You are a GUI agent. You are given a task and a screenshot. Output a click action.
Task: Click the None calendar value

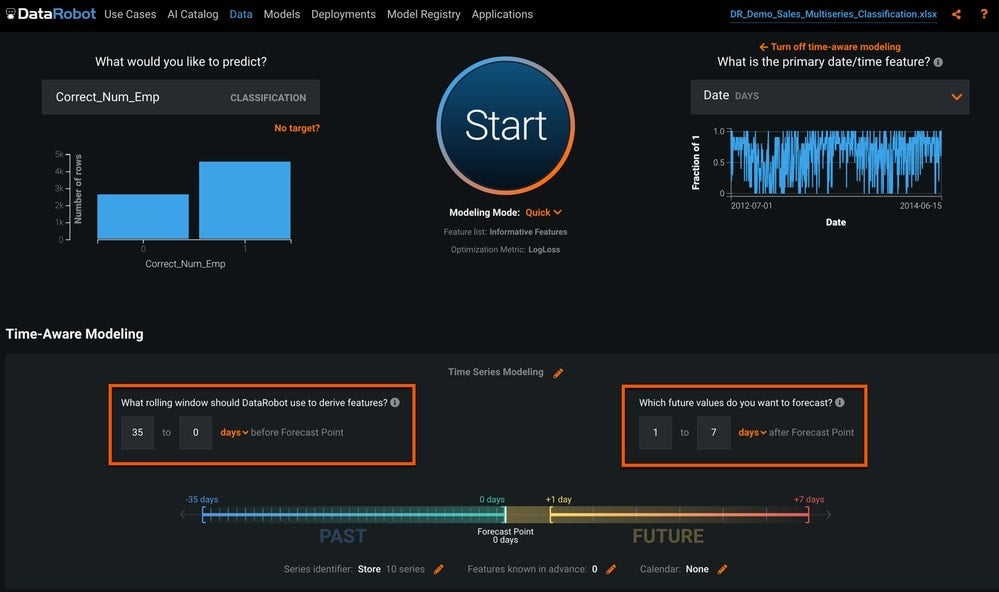tap(697, 569)
